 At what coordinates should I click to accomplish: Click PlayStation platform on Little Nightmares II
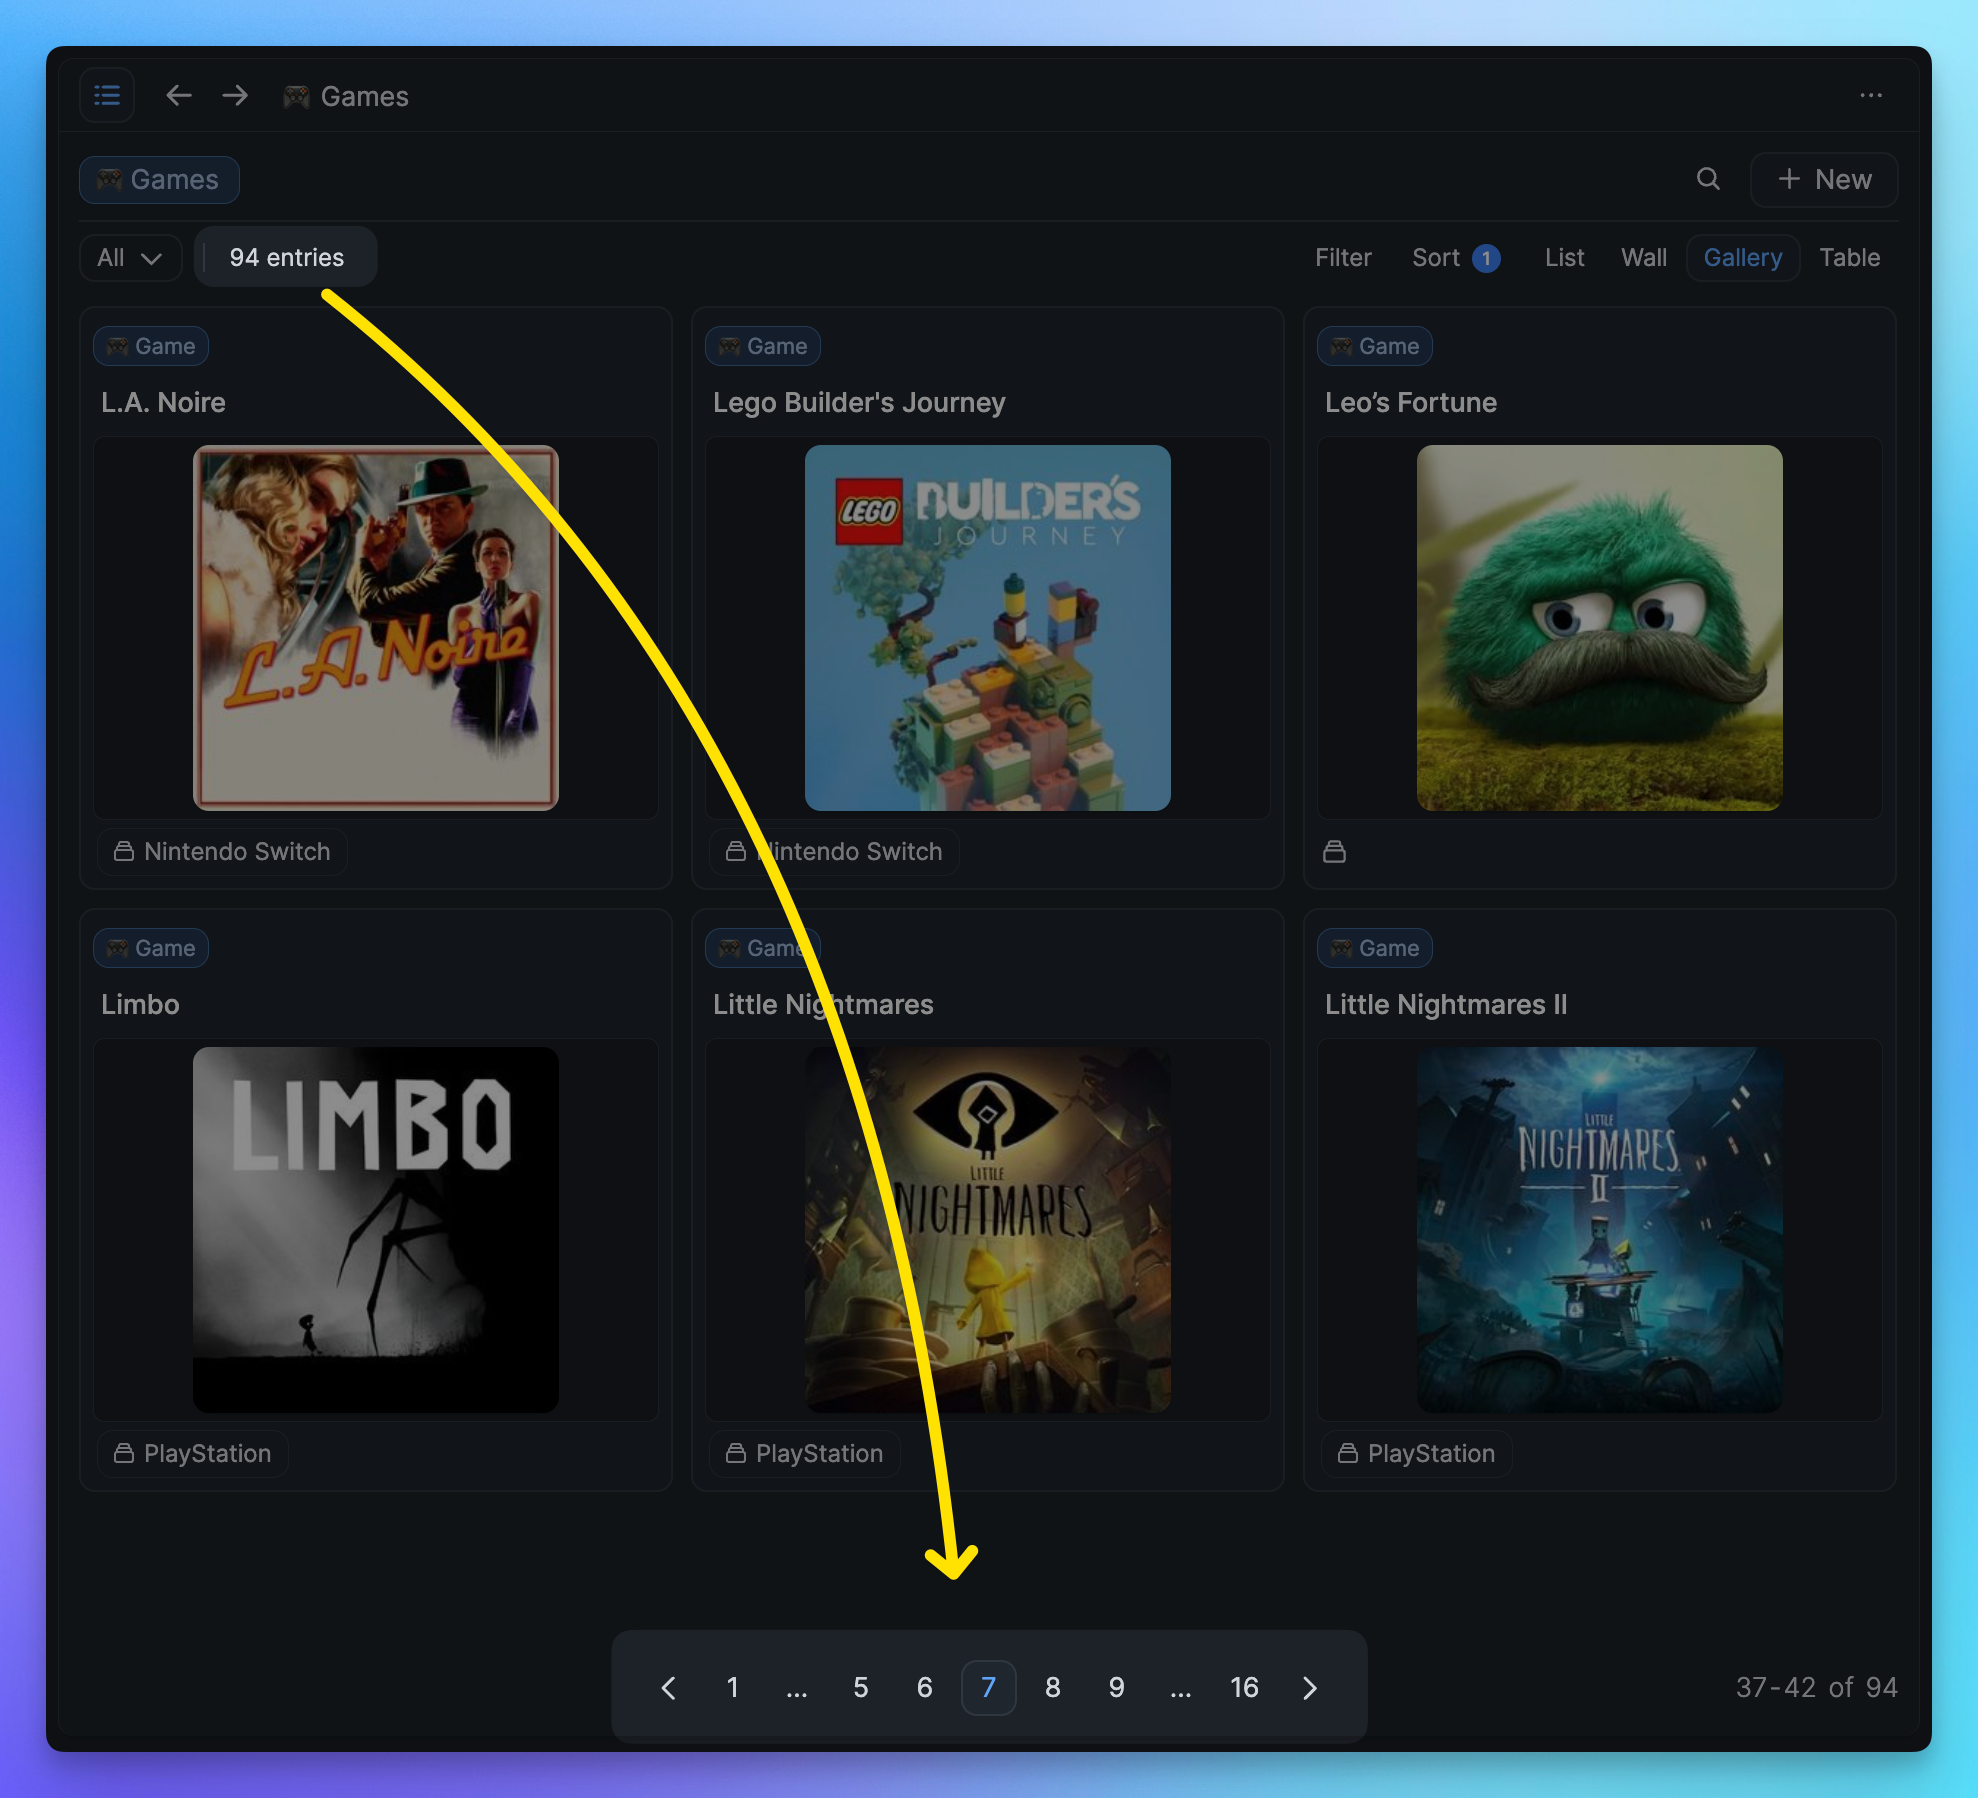click(x=1417, y=1454)
